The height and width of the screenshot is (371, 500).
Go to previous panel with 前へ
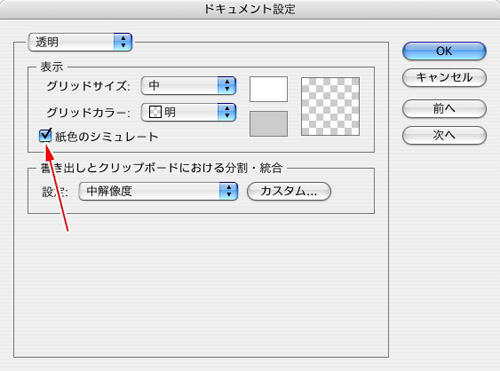coord(444,108)
